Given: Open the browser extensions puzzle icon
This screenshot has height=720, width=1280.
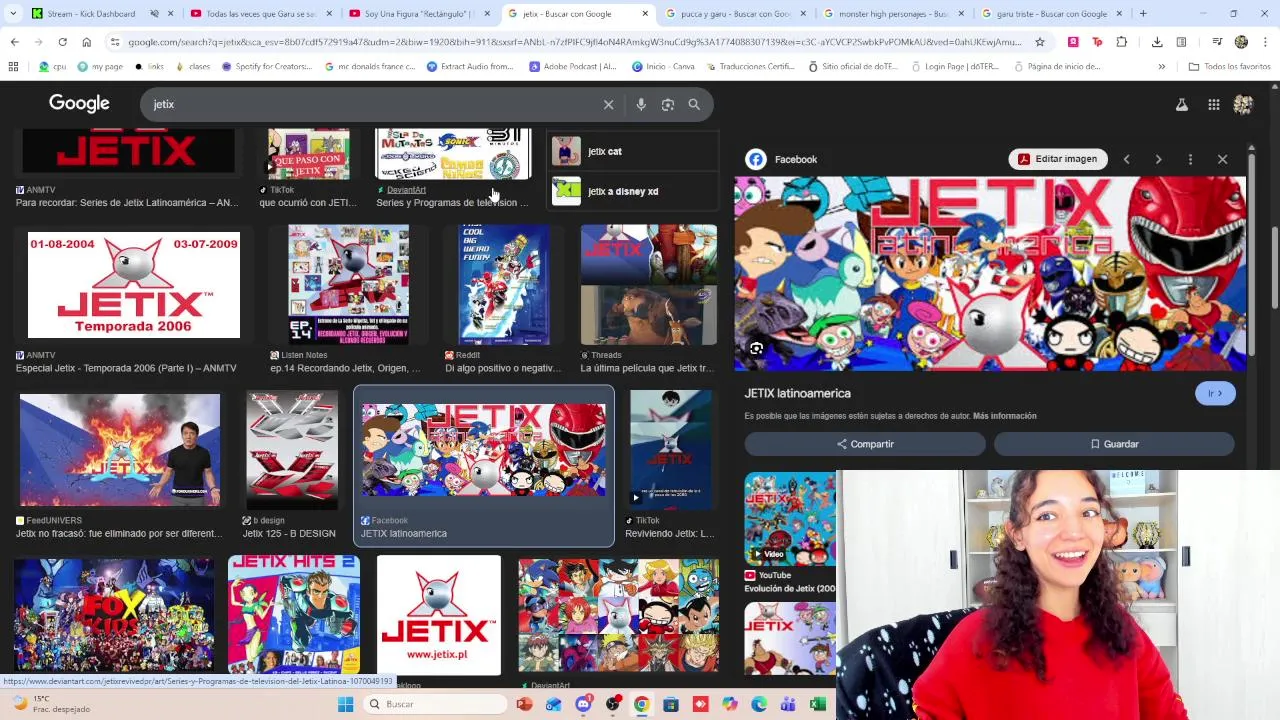Looking at the screenshot, I should 1121,42.
